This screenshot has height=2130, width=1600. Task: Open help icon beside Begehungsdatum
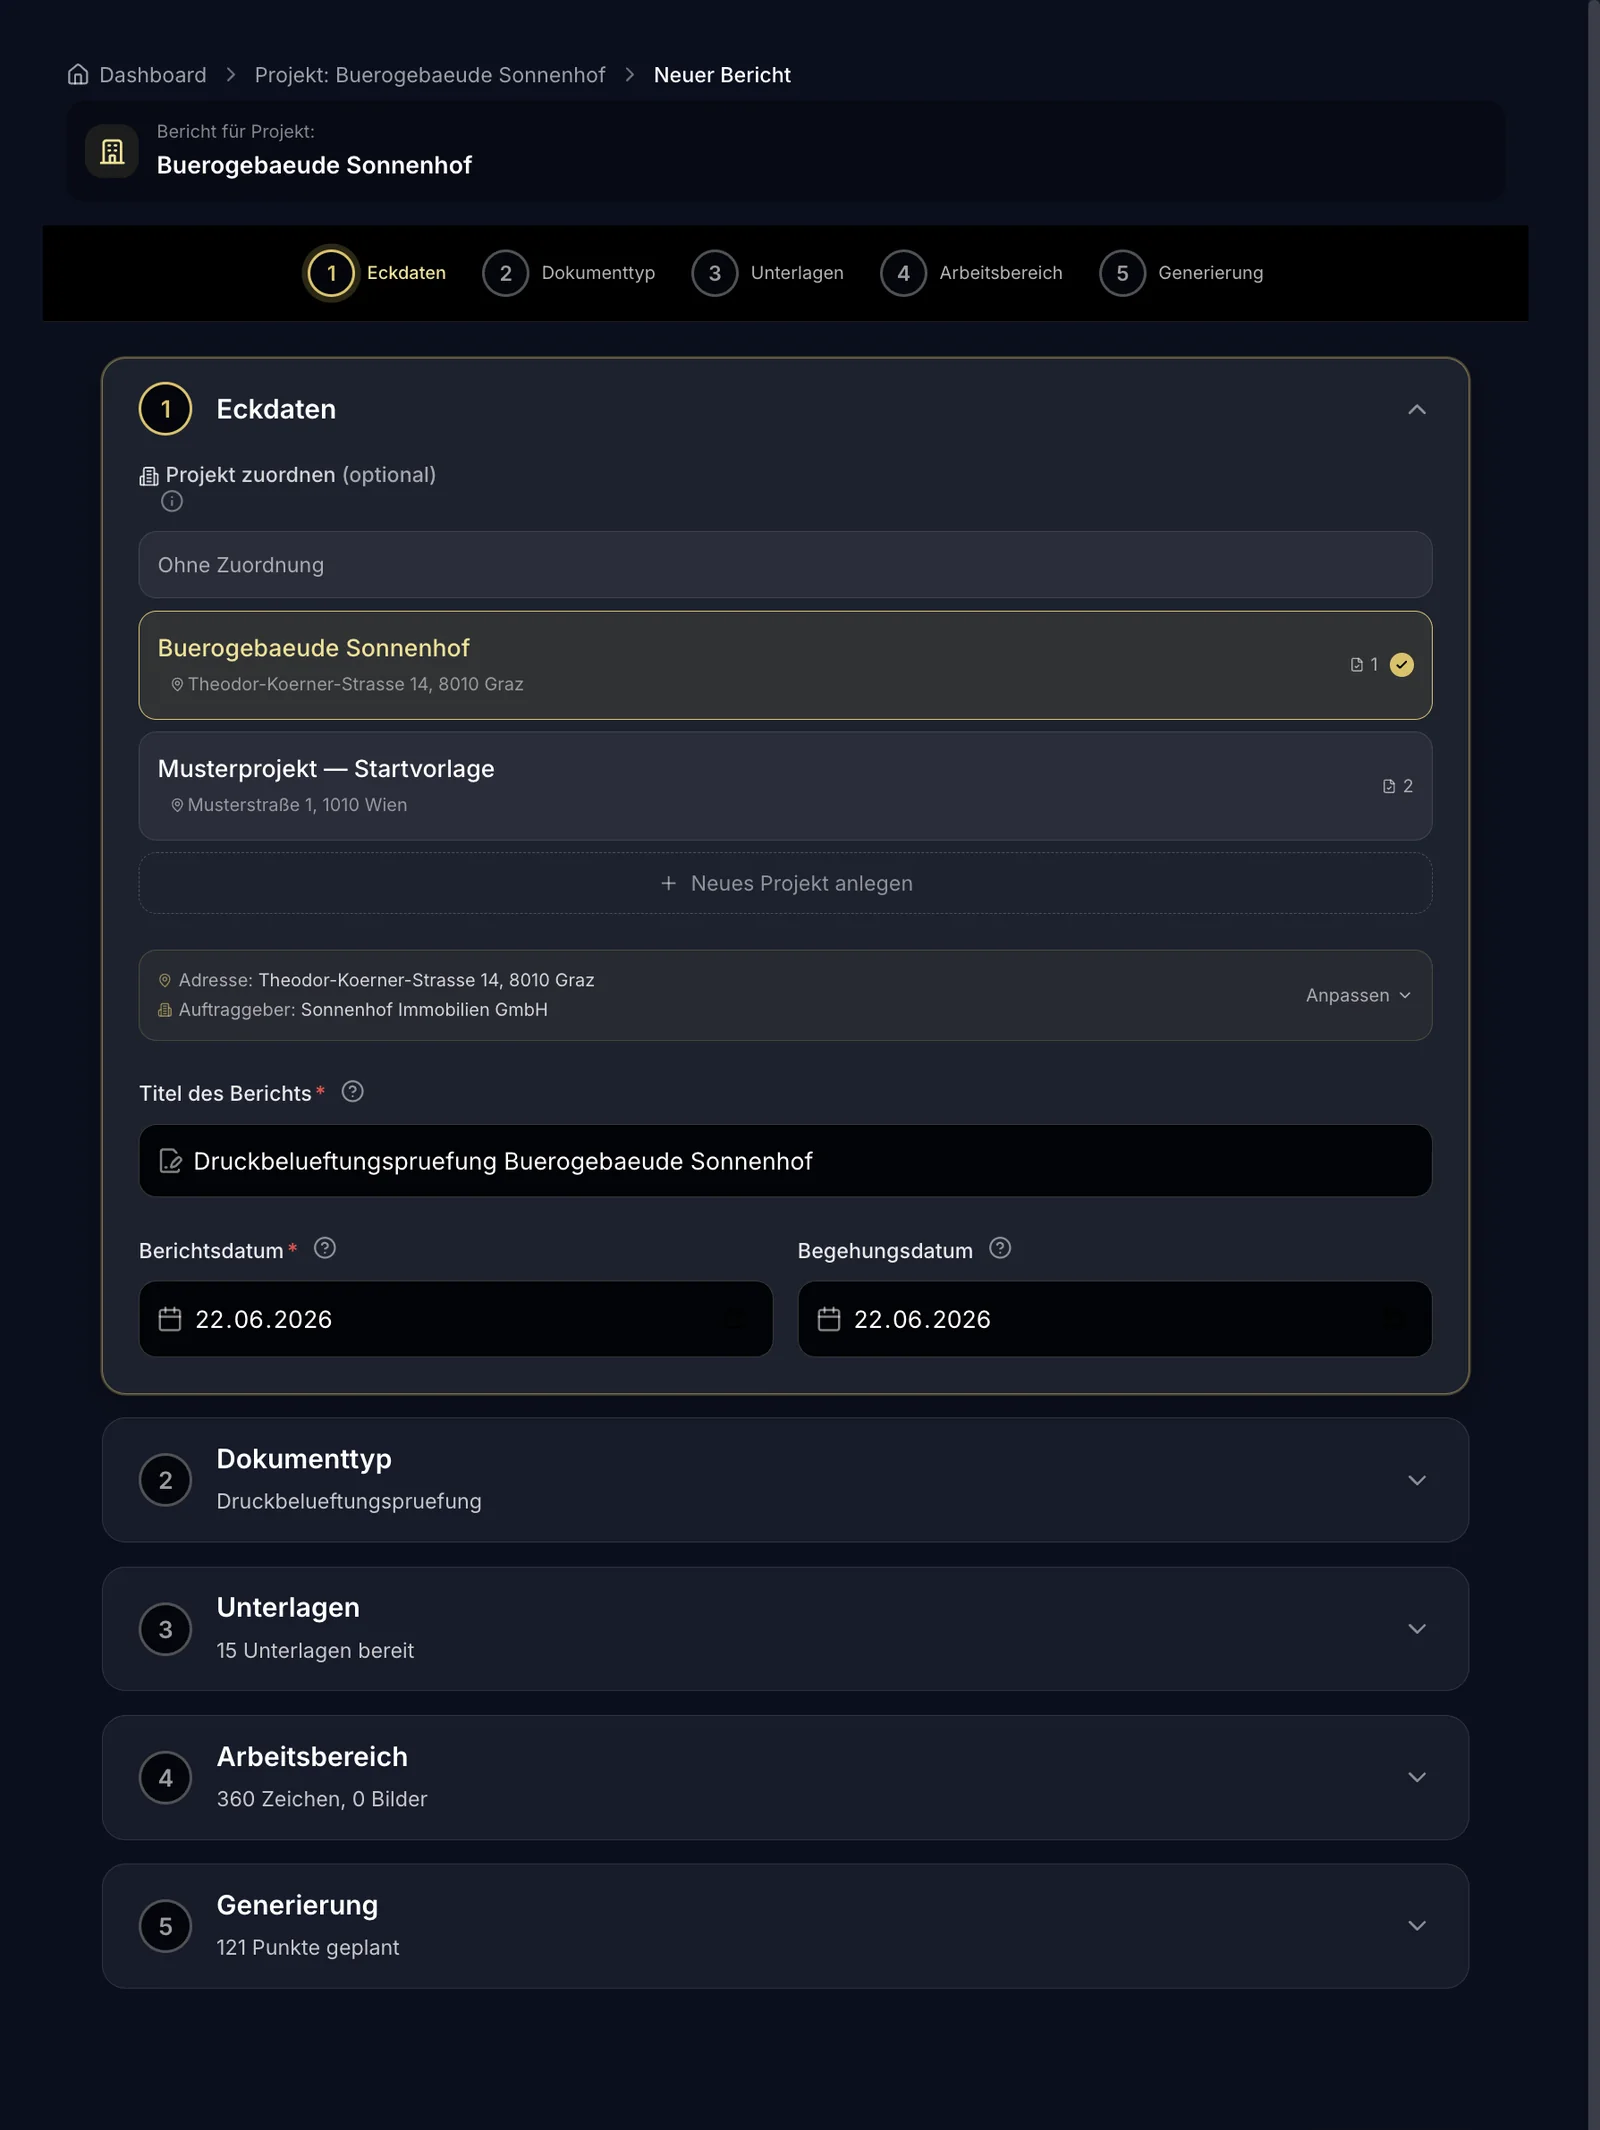pyautogui.click(x=1000, y=1248)
